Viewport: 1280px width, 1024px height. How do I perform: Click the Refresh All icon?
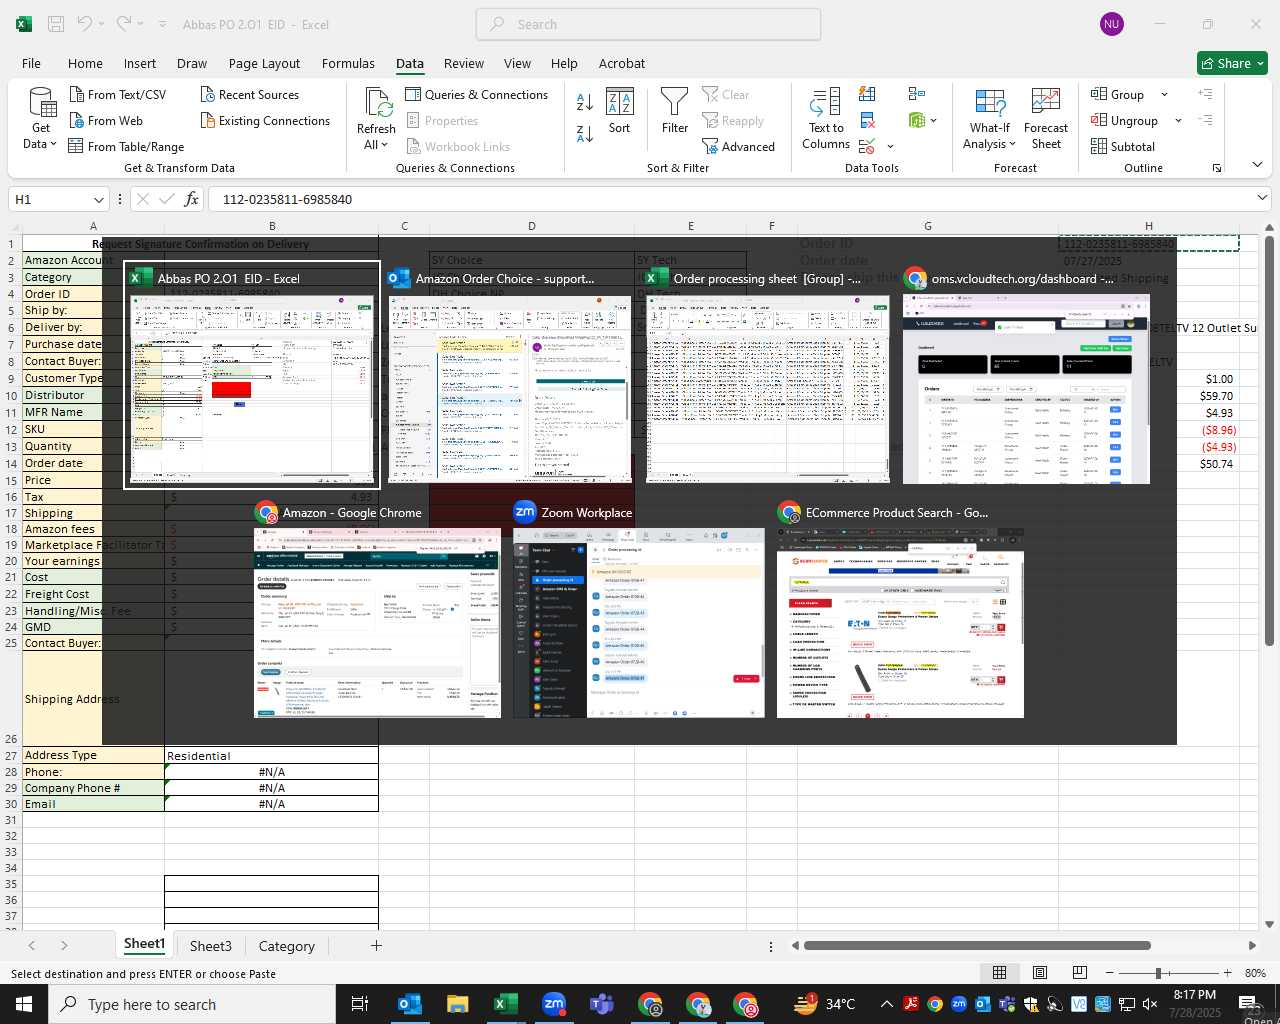pos(378,103)
